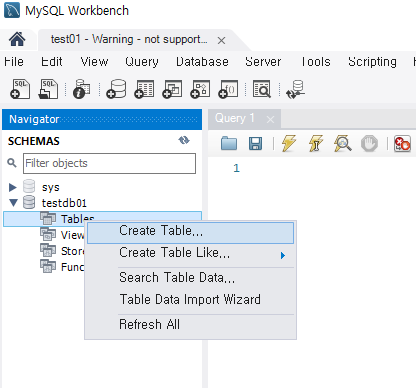
Task: Click line number 1 in editor
Action: click(x=236, y=168)
